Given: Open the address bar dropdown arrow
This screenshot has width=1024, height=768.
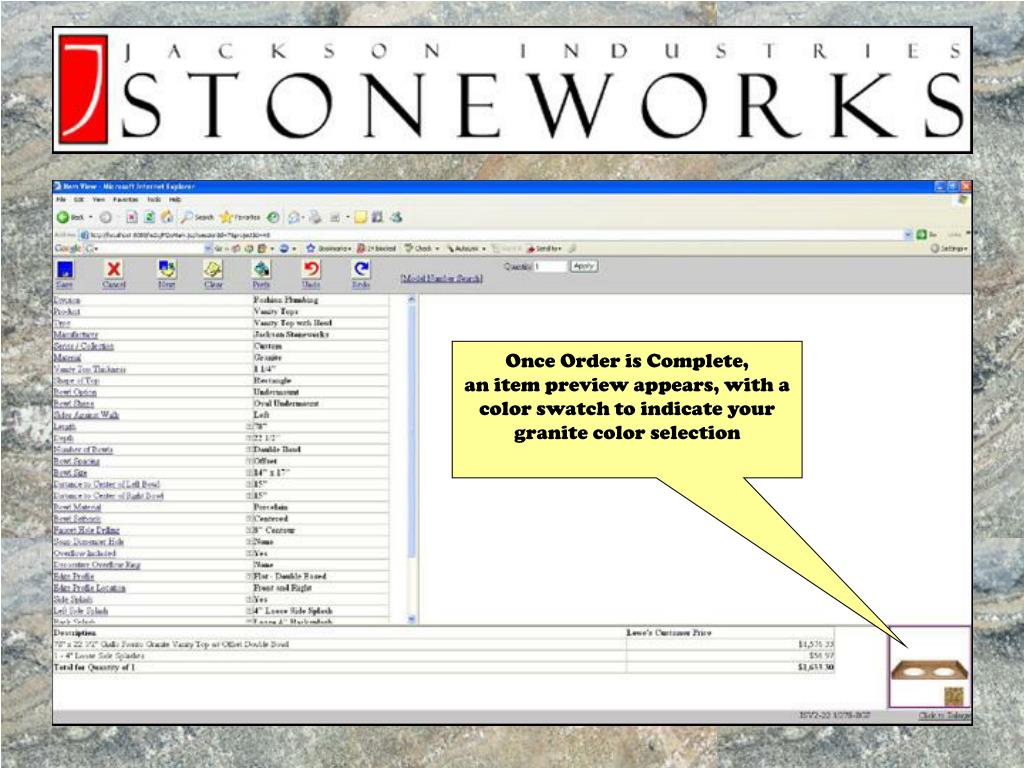Looking at the screenshot, I should [907, 234].
